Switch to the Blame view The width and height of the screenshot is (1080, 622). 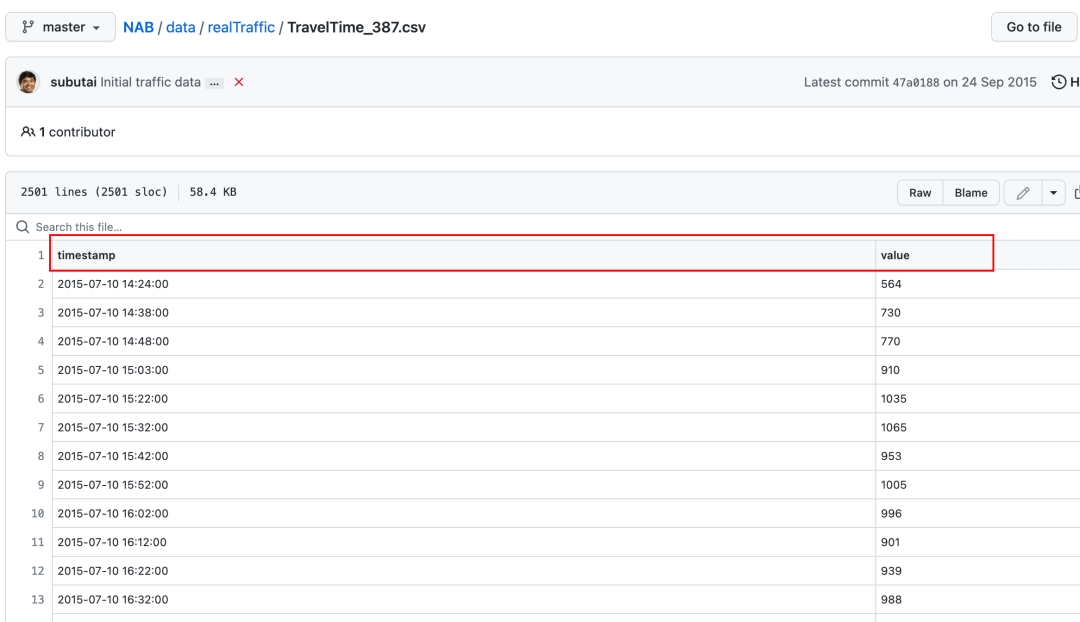coord(970,193)
